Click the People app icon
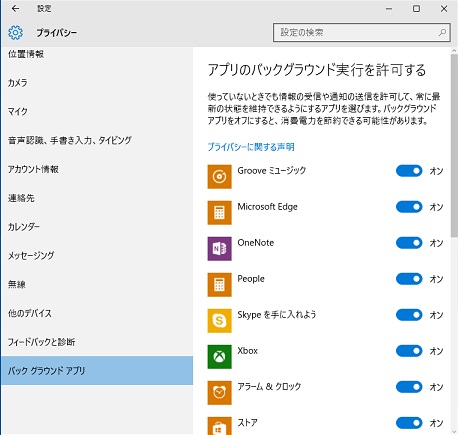The height and width of the screenshot is (435, 458). [x=219, y=285]
